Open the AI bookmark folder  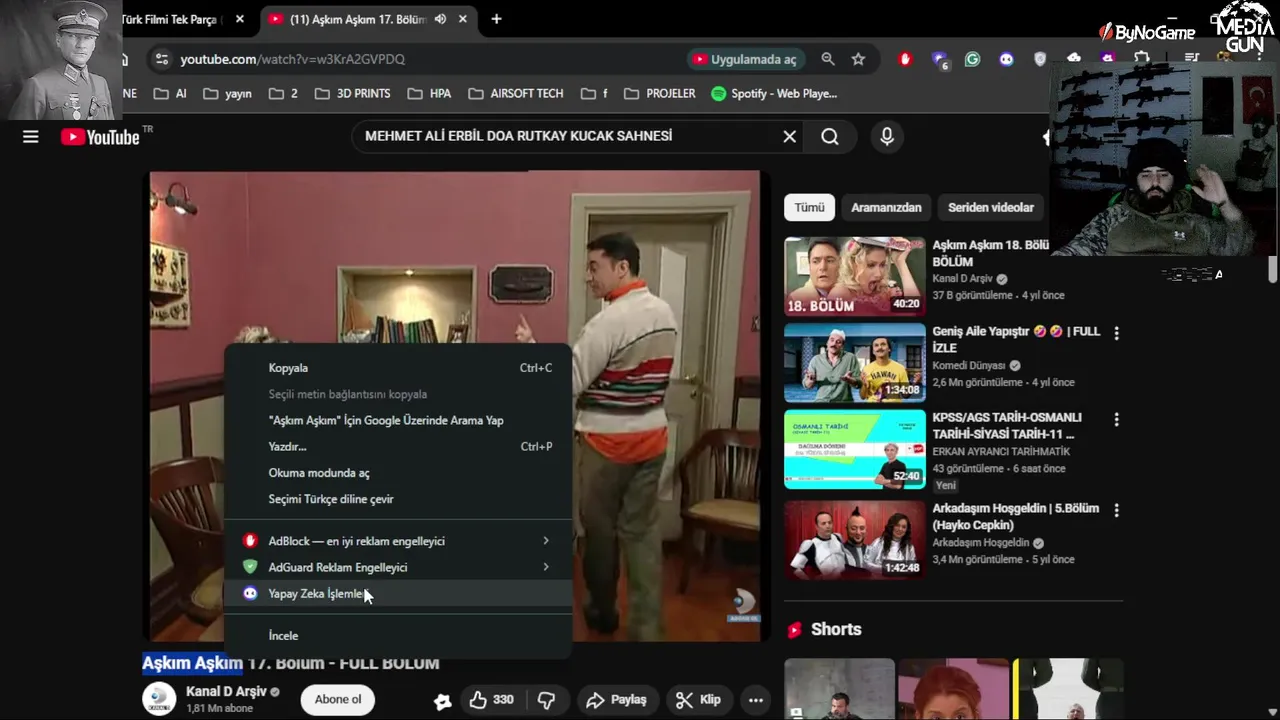click(x=170, y=93)
